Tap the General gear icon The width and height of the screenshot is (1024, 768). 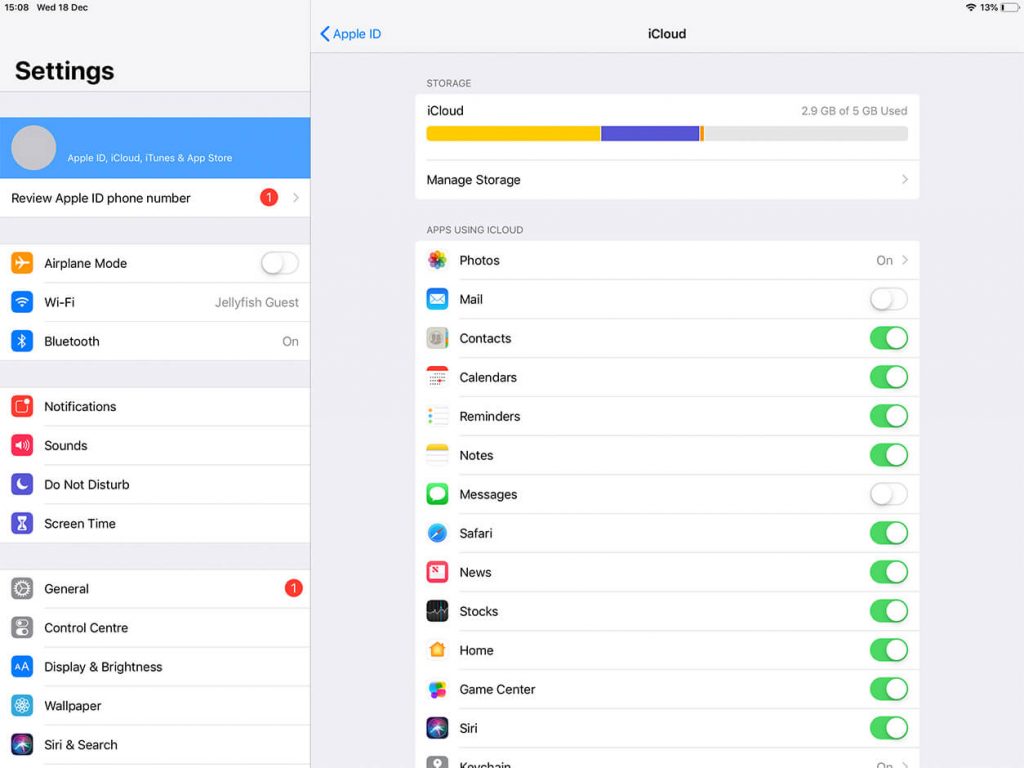[x=22, y=588]
